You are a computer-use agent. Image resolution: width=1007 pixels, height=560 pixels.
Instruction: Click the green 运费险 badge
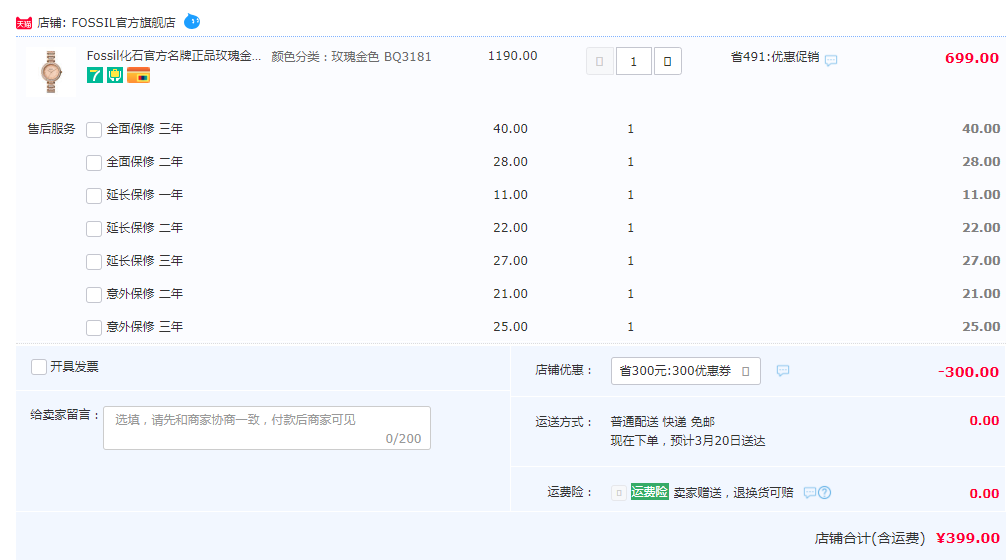(649, 492)
